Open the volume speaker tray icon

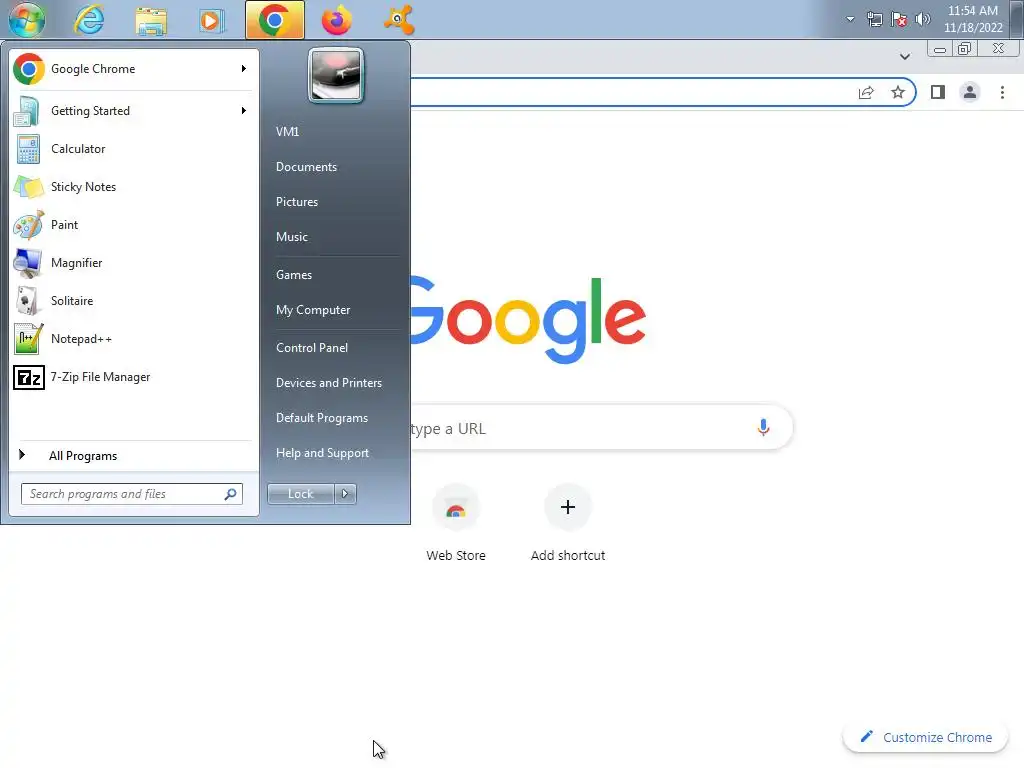[x=923, y=19]
